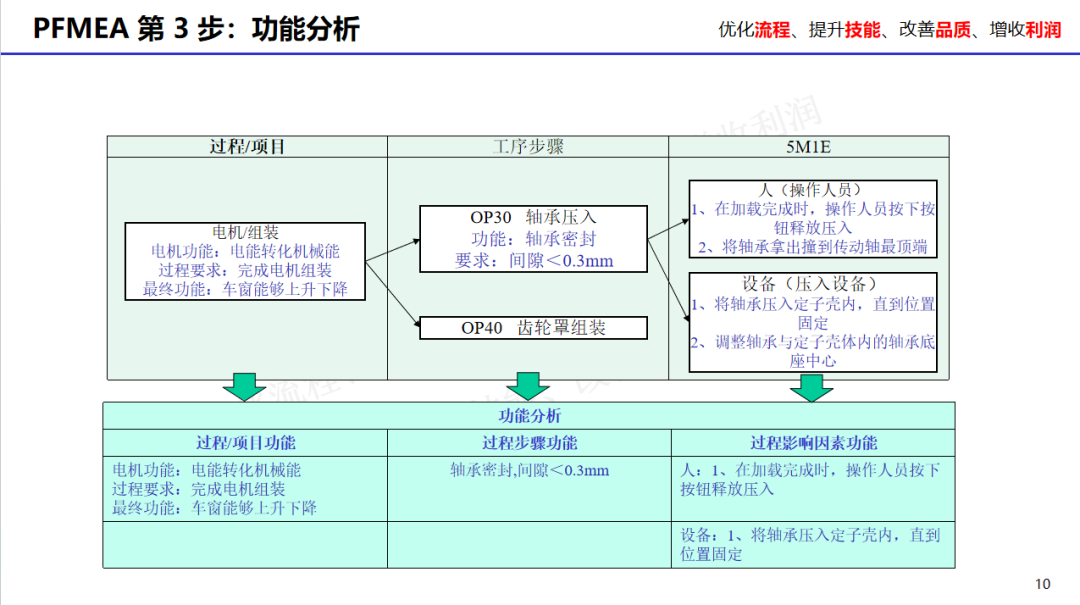Click the 电机/组装 box
The image size is (1080, 605).
point(246,261)
